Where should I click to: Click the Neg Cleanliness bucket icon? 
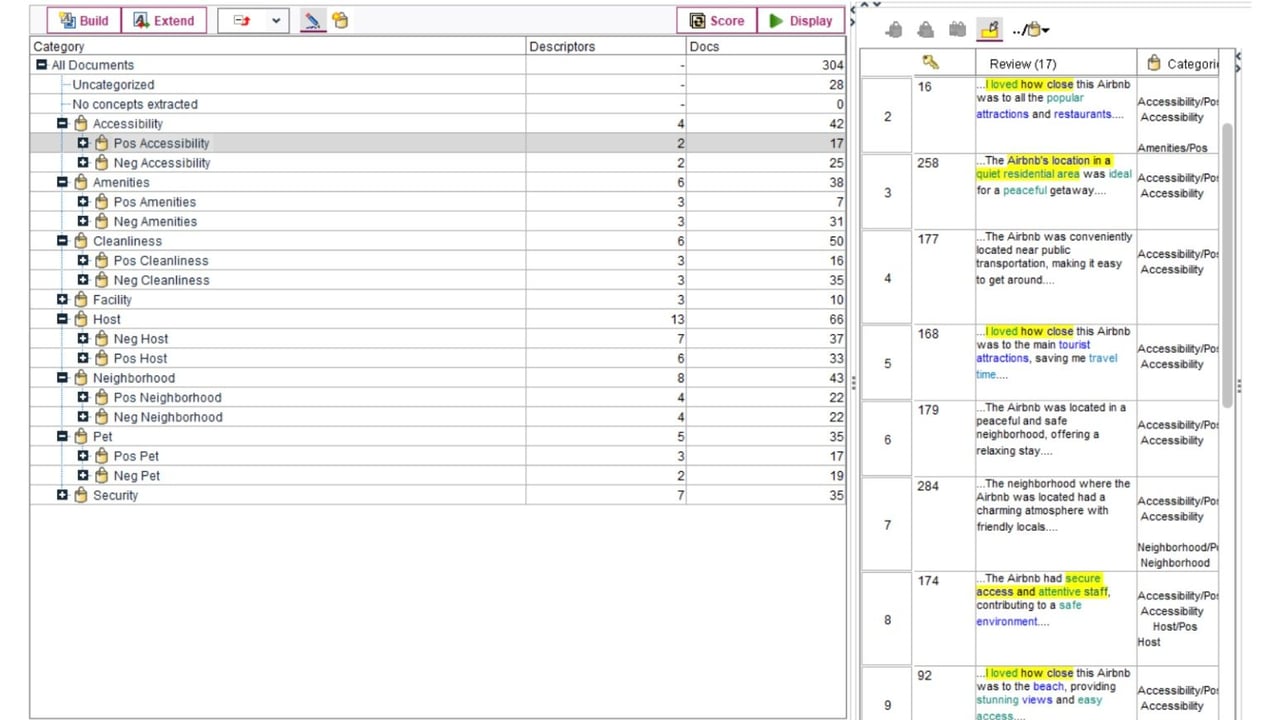(101, 280)
